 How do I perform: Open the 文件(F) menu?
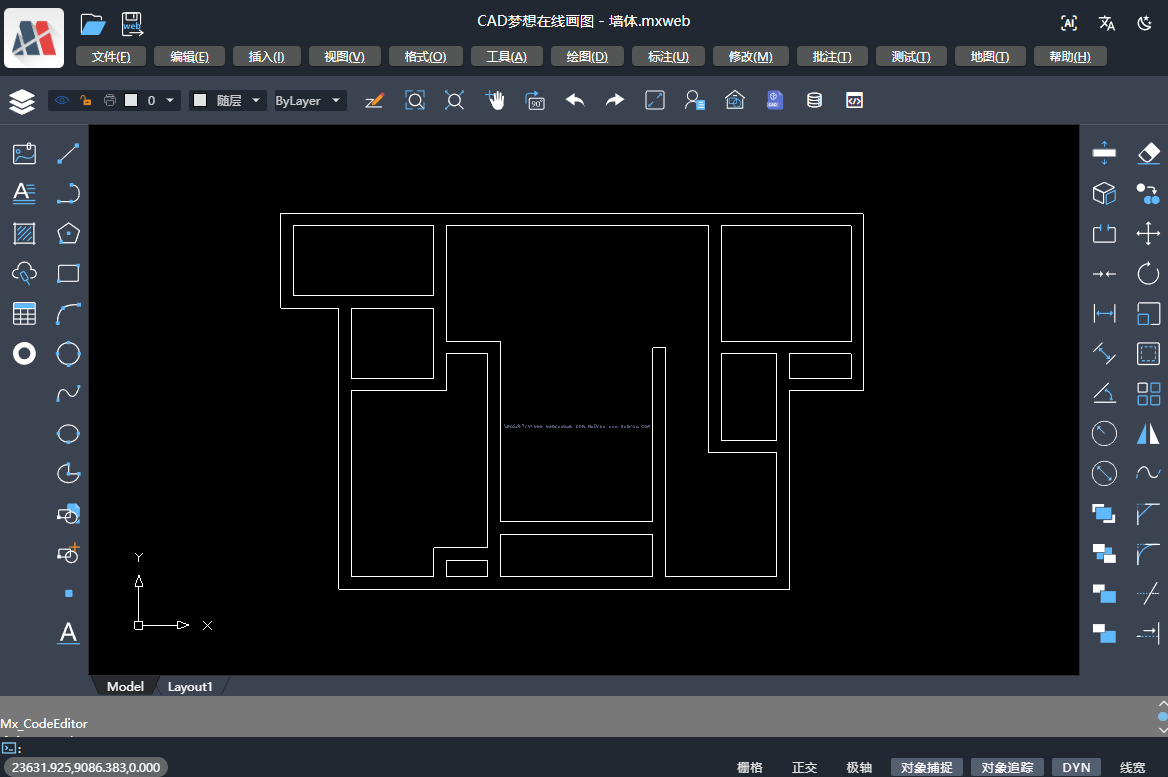click(111, 57)
